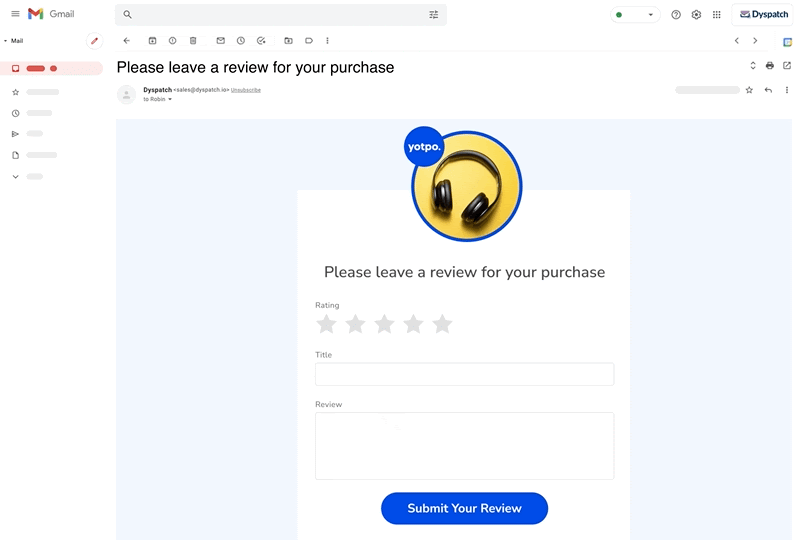Viewport: 800px width, 540px height.
Task: Star this message from Dyspatch
Action: click(749, 90)
